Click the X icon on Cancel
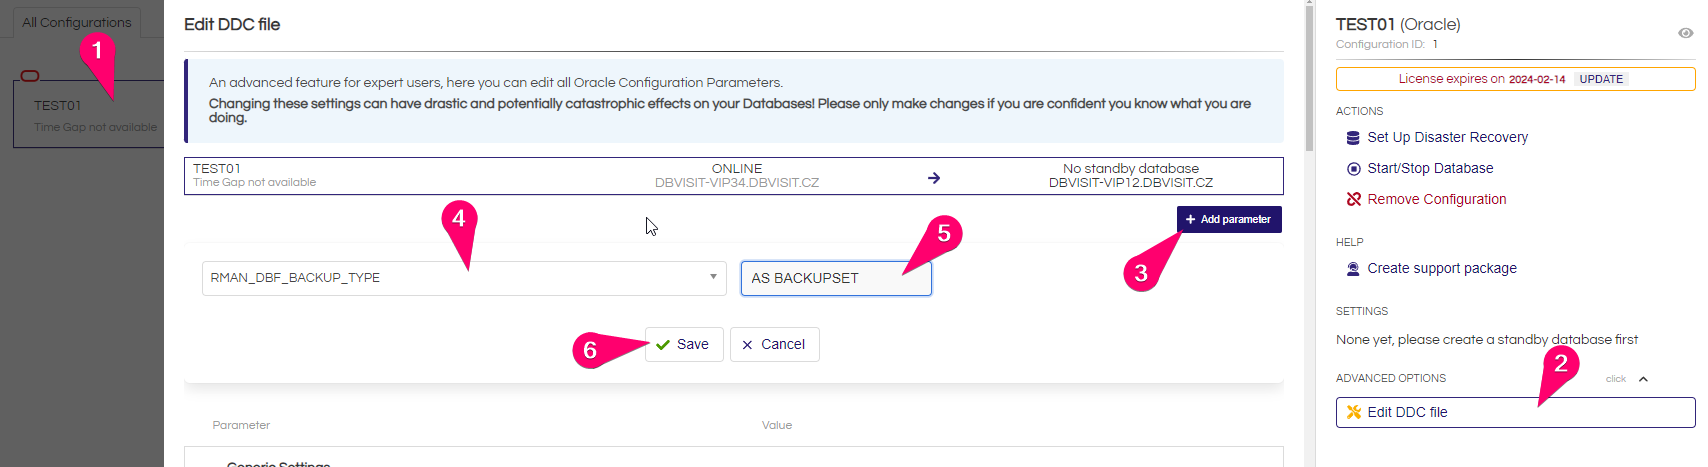The height and width of the screenshot is (467, 1708). click(747, 345)
